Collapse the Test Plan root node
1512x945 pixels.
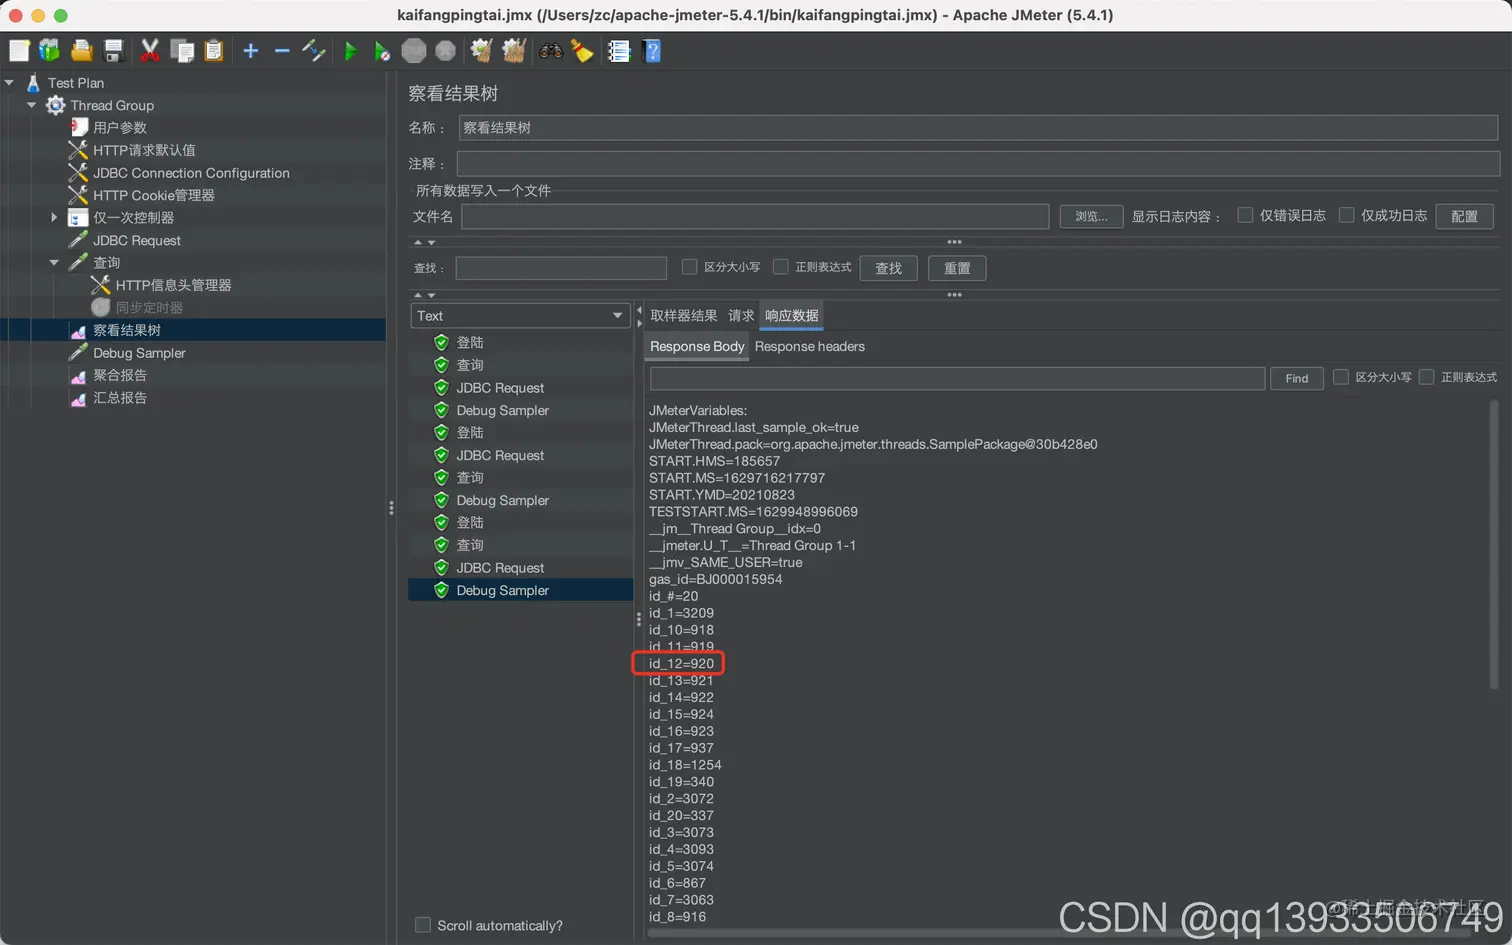9,83
